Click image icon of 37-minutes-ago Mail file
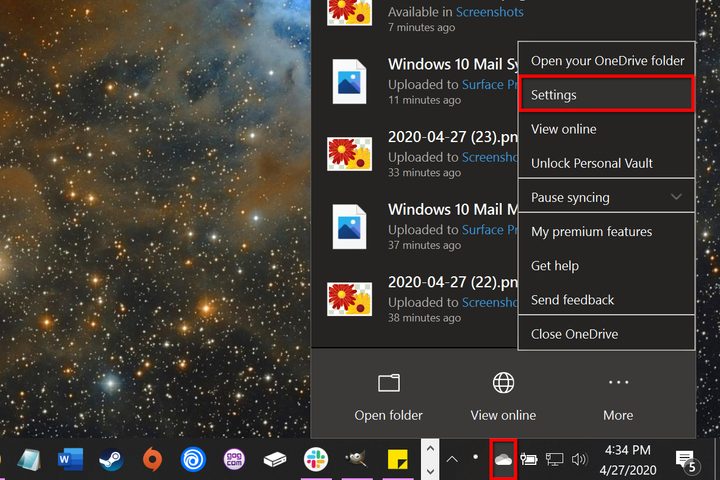Screen dimensions: 720x480 click(349, 226)
